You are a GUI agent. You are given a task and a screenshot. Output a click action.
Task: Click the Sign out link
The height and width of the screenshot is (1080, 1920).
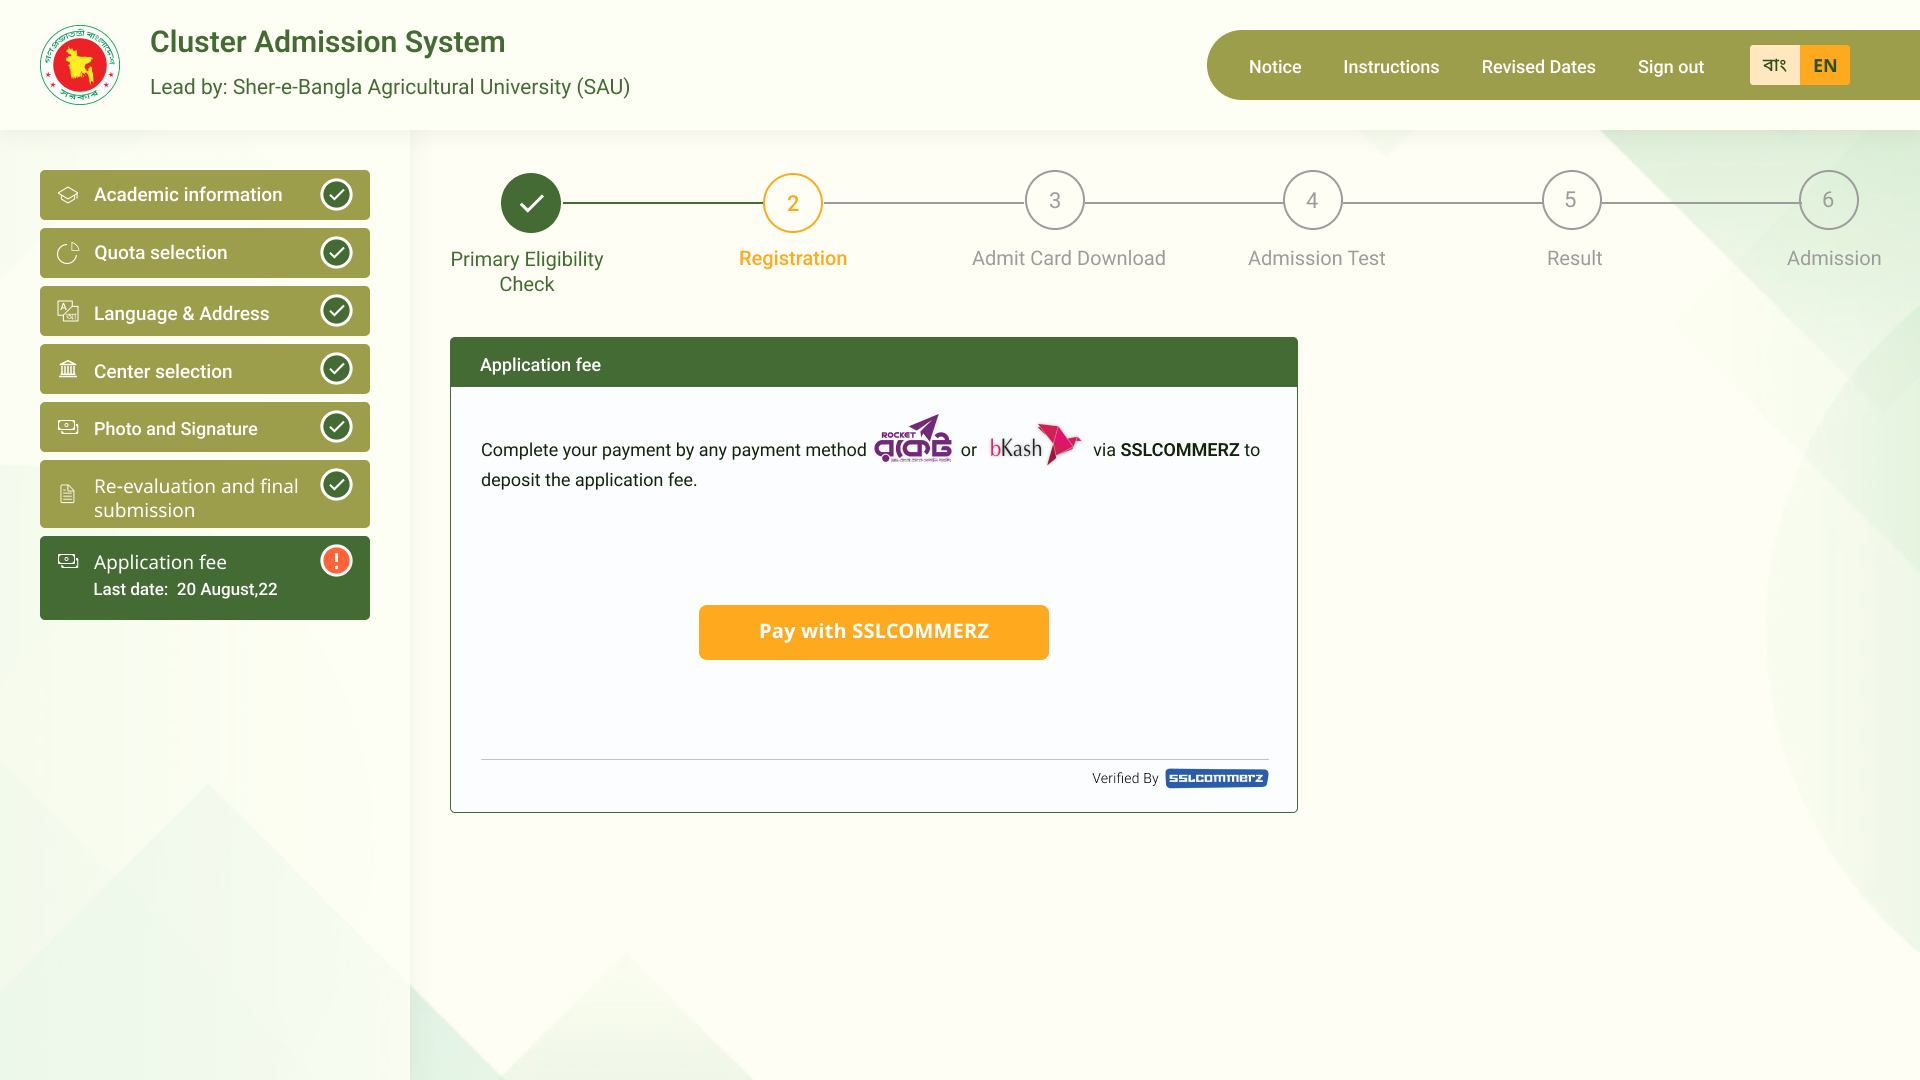click(x=1670, y=67)
